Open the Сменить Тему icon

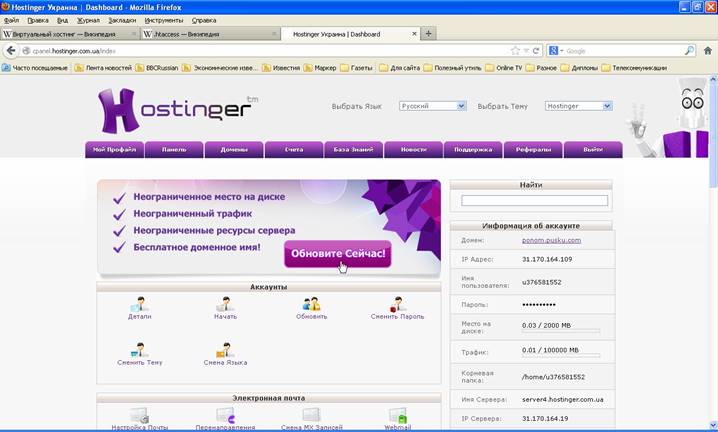point(139,350)
